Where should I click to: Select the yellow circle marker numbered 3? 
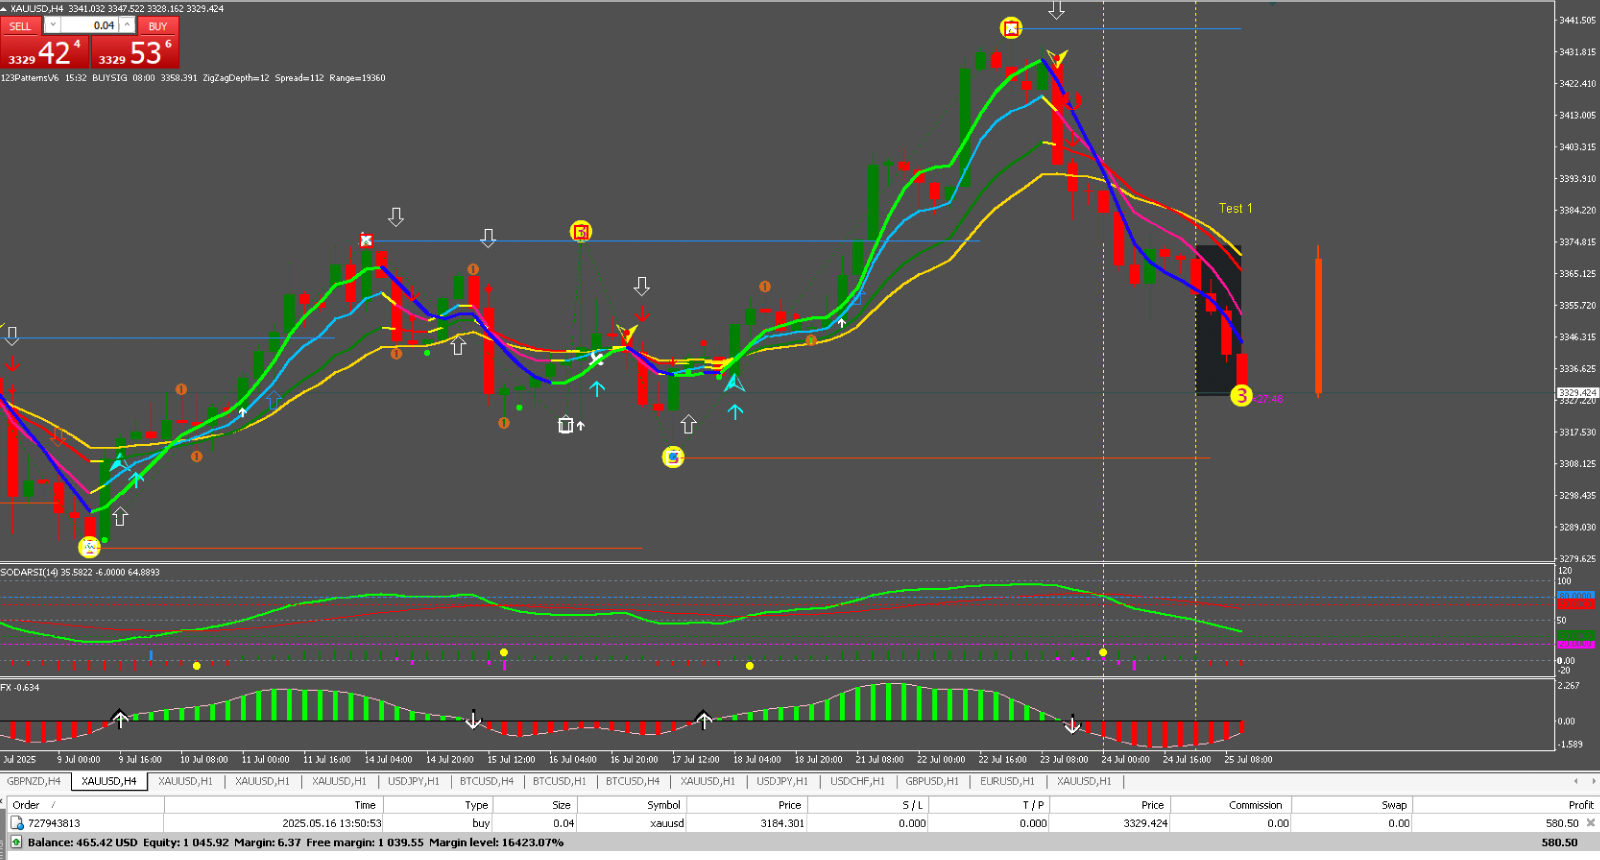(x=1241, y=396)
